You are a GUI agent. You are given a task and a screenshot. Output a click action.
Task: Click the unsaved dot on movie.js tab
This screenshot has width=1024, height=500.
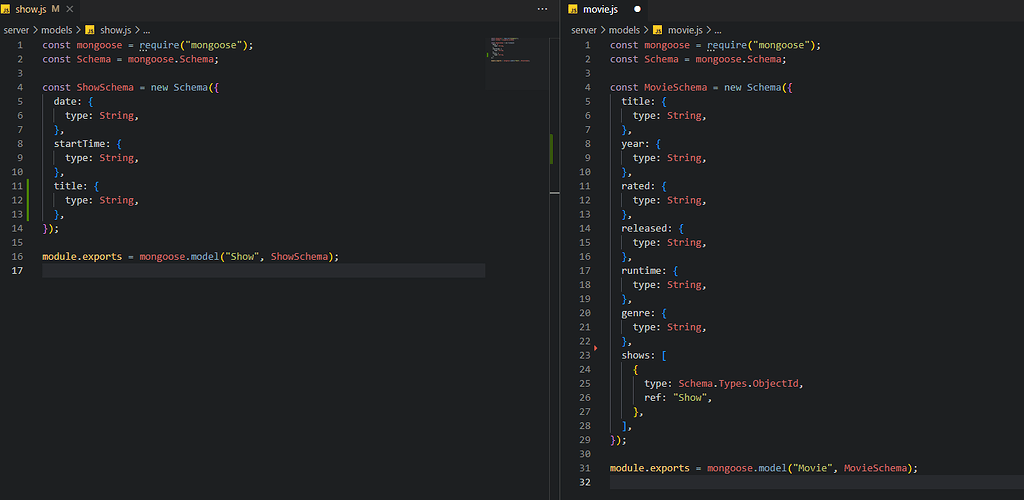point(637,9)
